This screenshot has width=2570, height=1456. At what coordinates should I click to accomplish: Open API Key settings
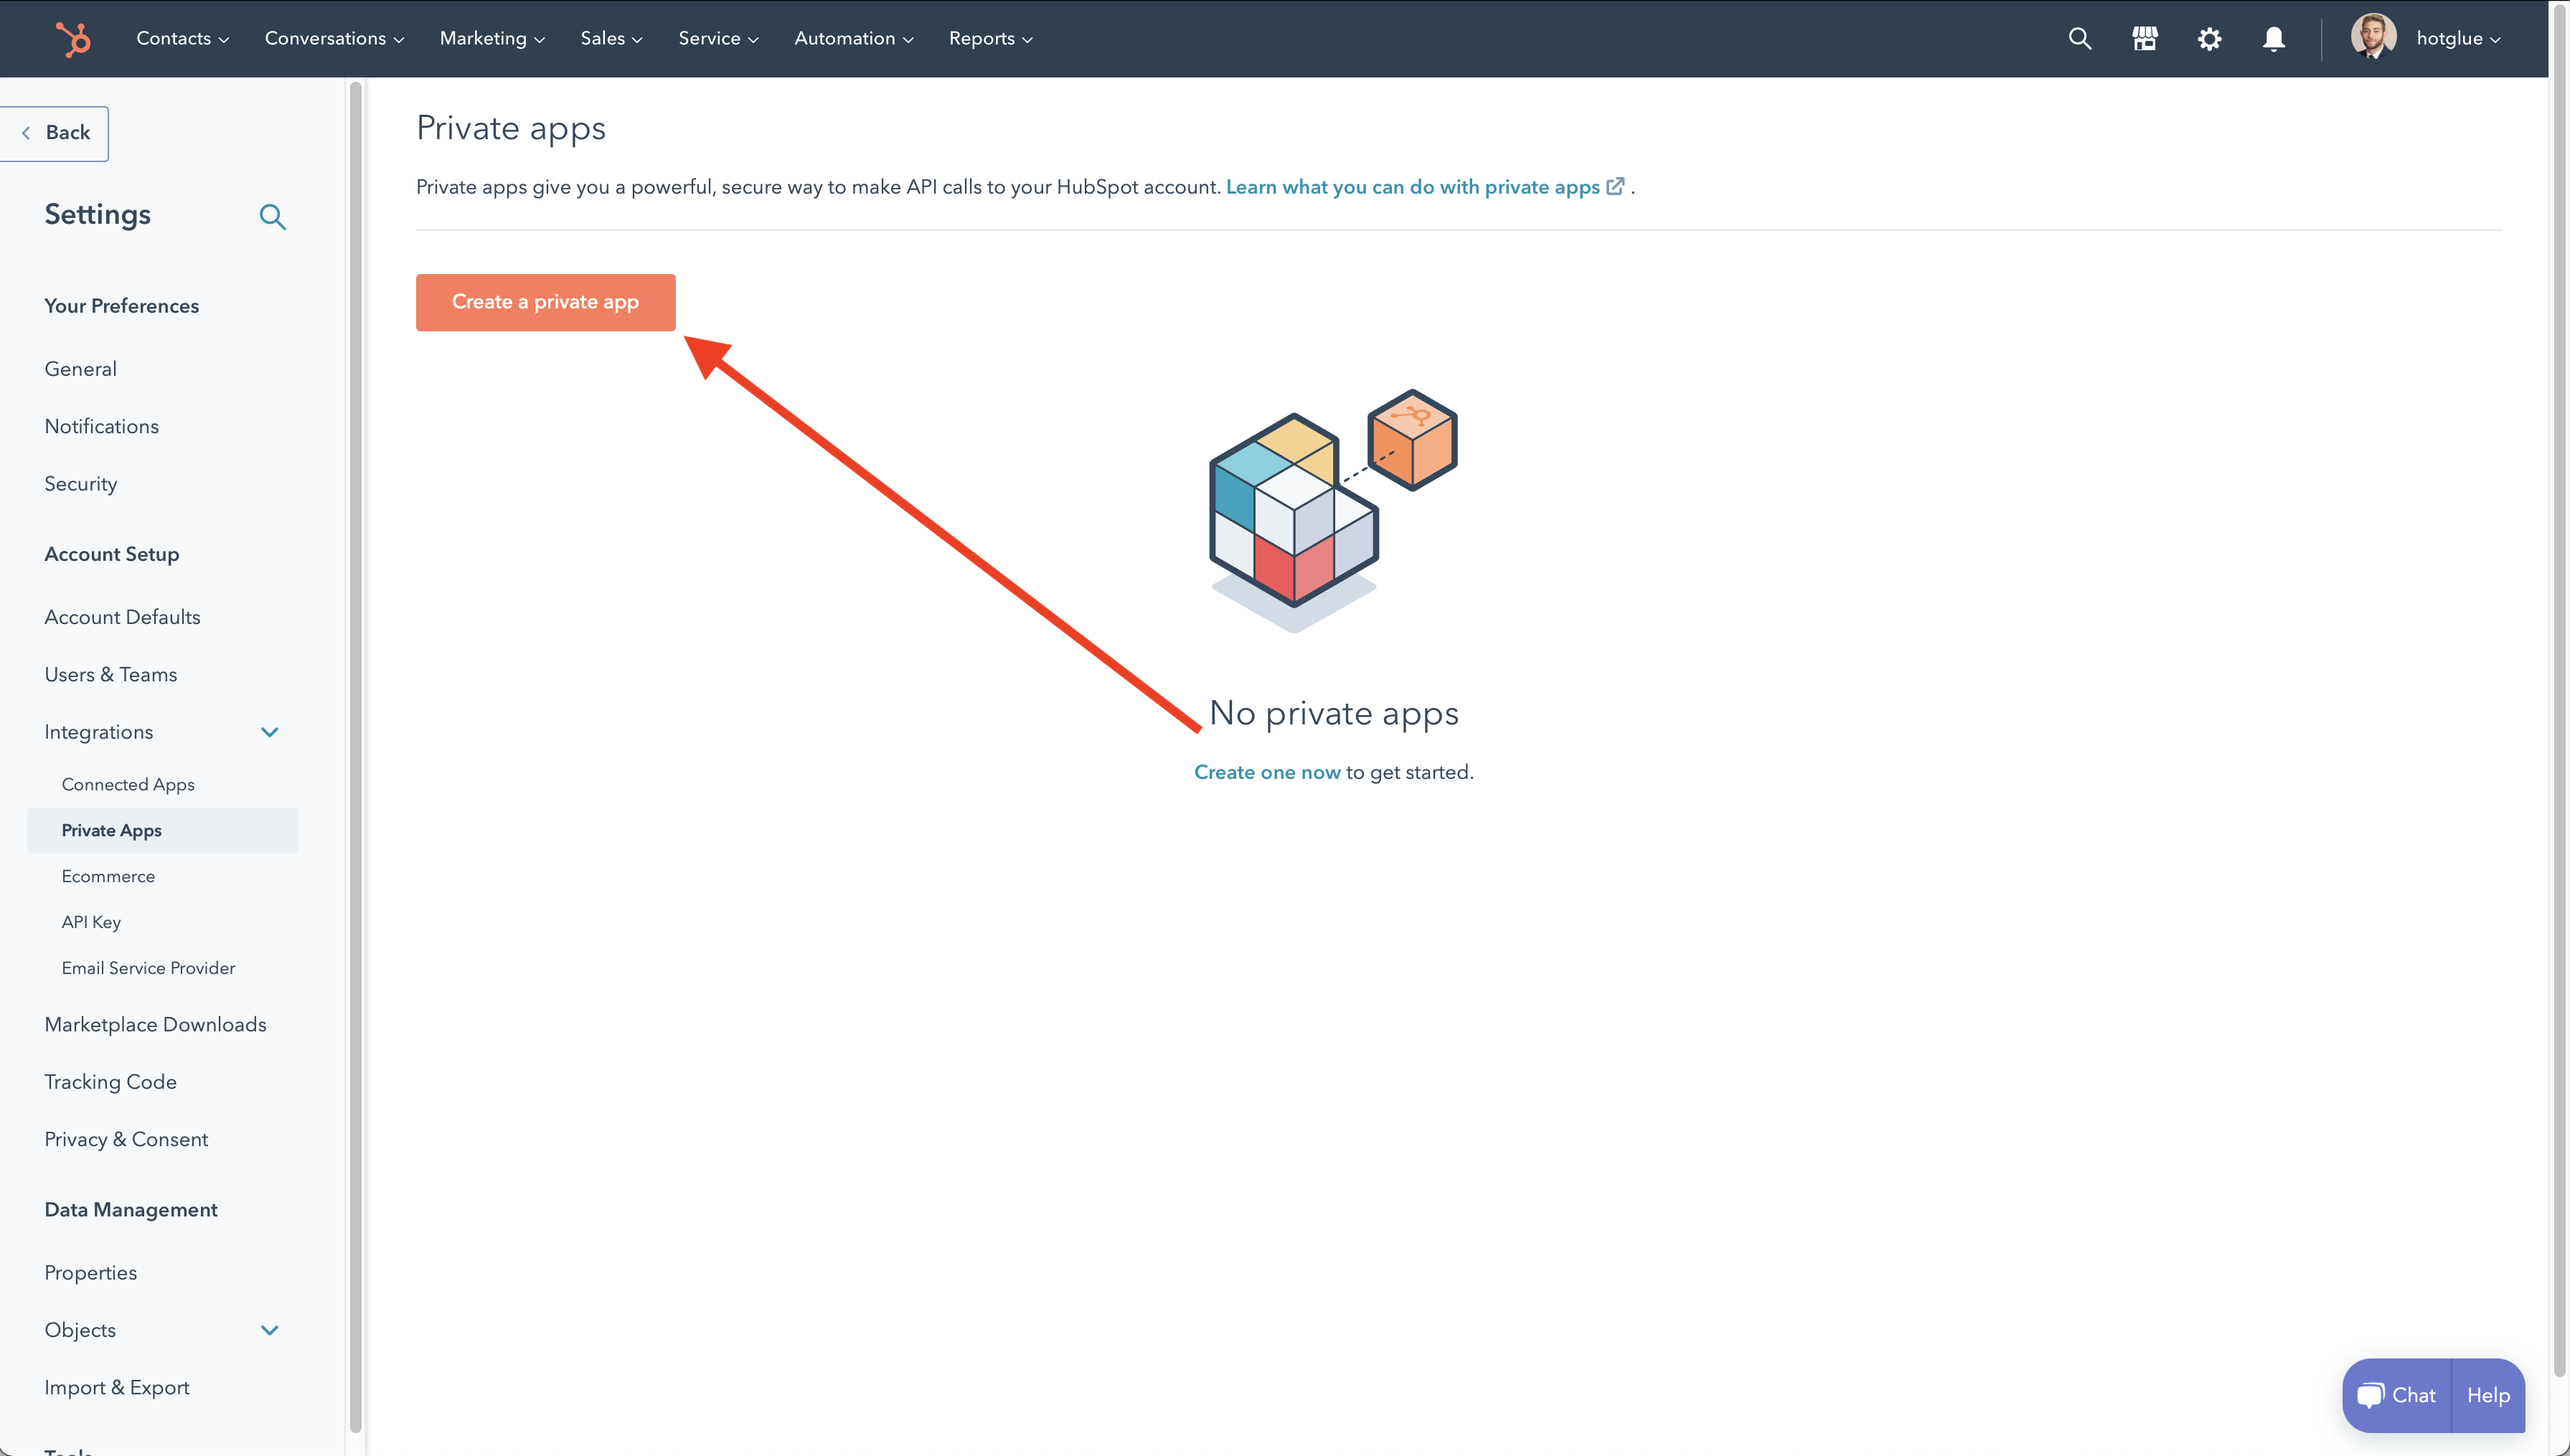point(91,922)
